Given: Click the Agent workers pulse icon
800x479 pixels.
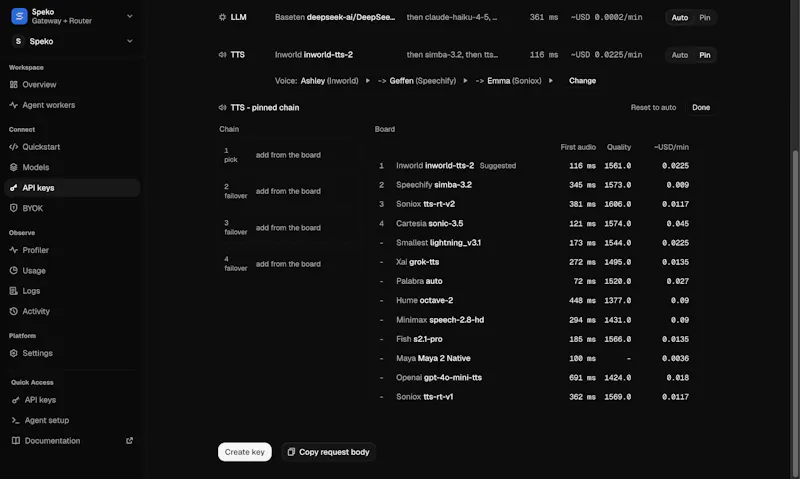Looking at the screenshot, I should pyautogui.click(x=14, y=105).
